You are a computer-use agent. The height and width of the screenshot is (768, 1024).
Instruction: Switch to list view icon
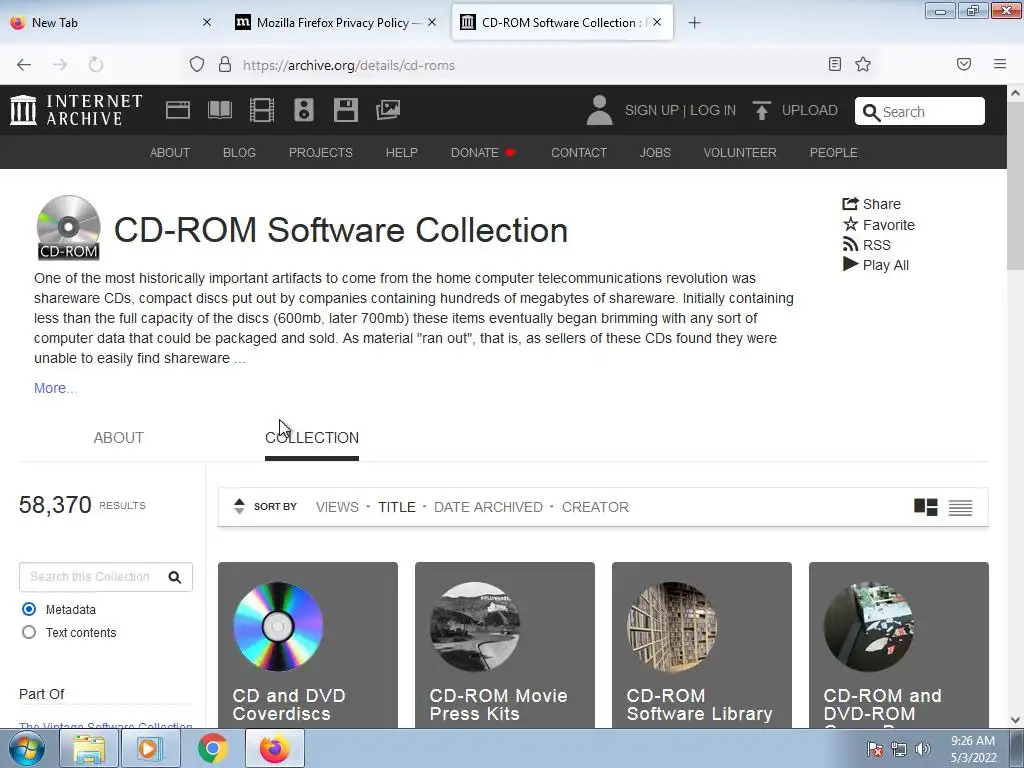pyautogui.click(x=960, y=507)
